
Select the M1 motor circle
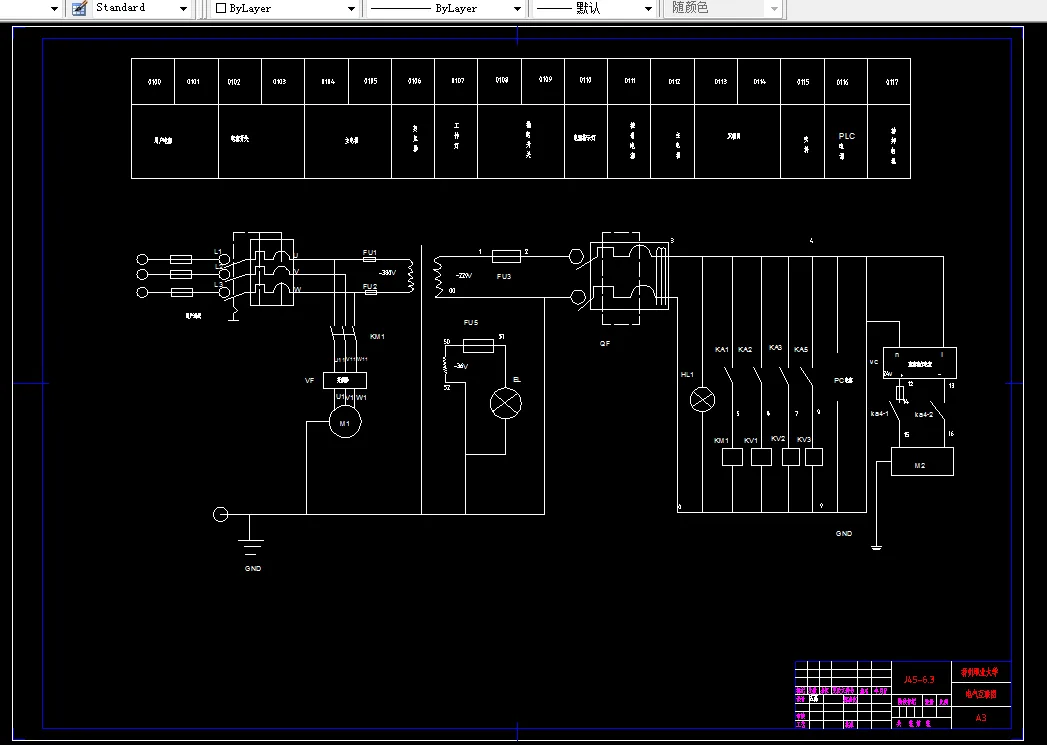[345, 422]
